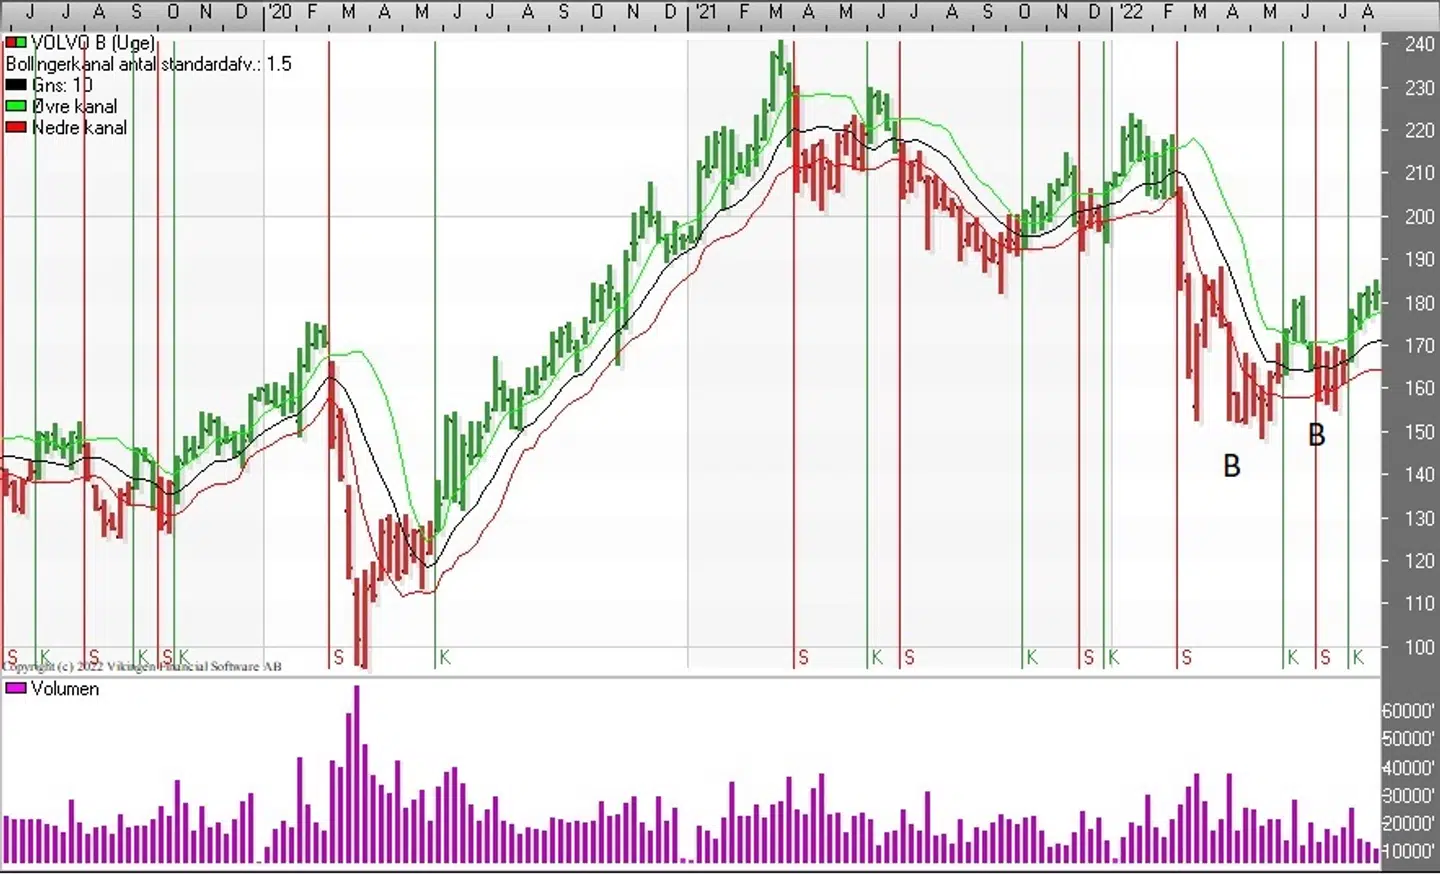
Task: Click the tallest volume bar in the chart
Action: click(x=356, y=773)
